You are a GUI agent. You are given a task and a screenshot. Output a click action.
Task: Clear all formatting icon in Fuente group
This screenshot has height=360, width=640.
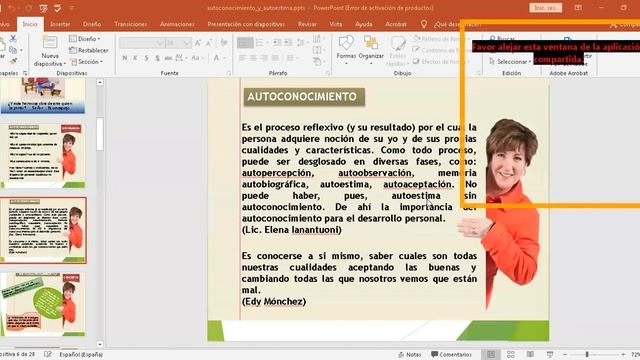224,43
